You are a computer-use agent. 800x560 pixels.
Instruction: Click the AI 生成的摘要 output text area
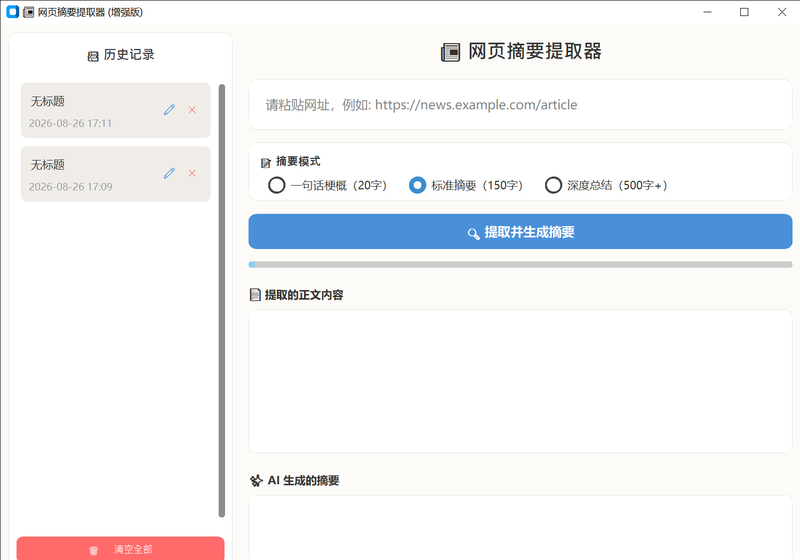point(520,527)
